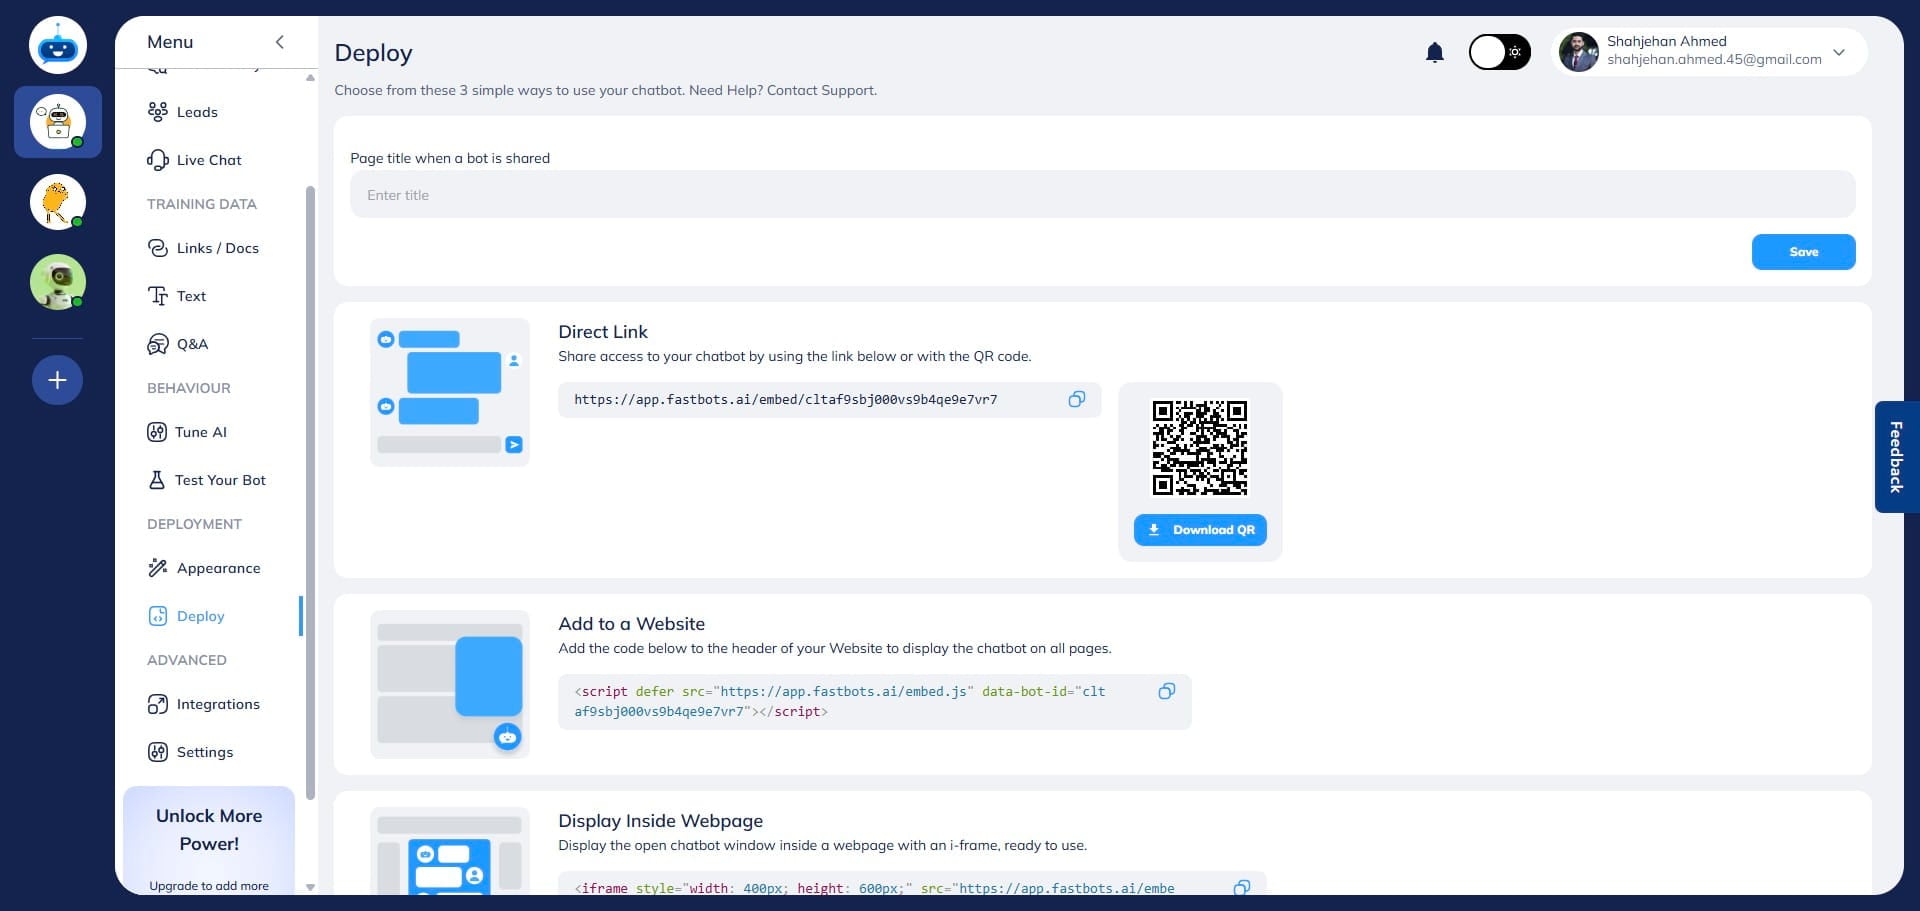Toggle dark/light theme switch

(1498, 52)
